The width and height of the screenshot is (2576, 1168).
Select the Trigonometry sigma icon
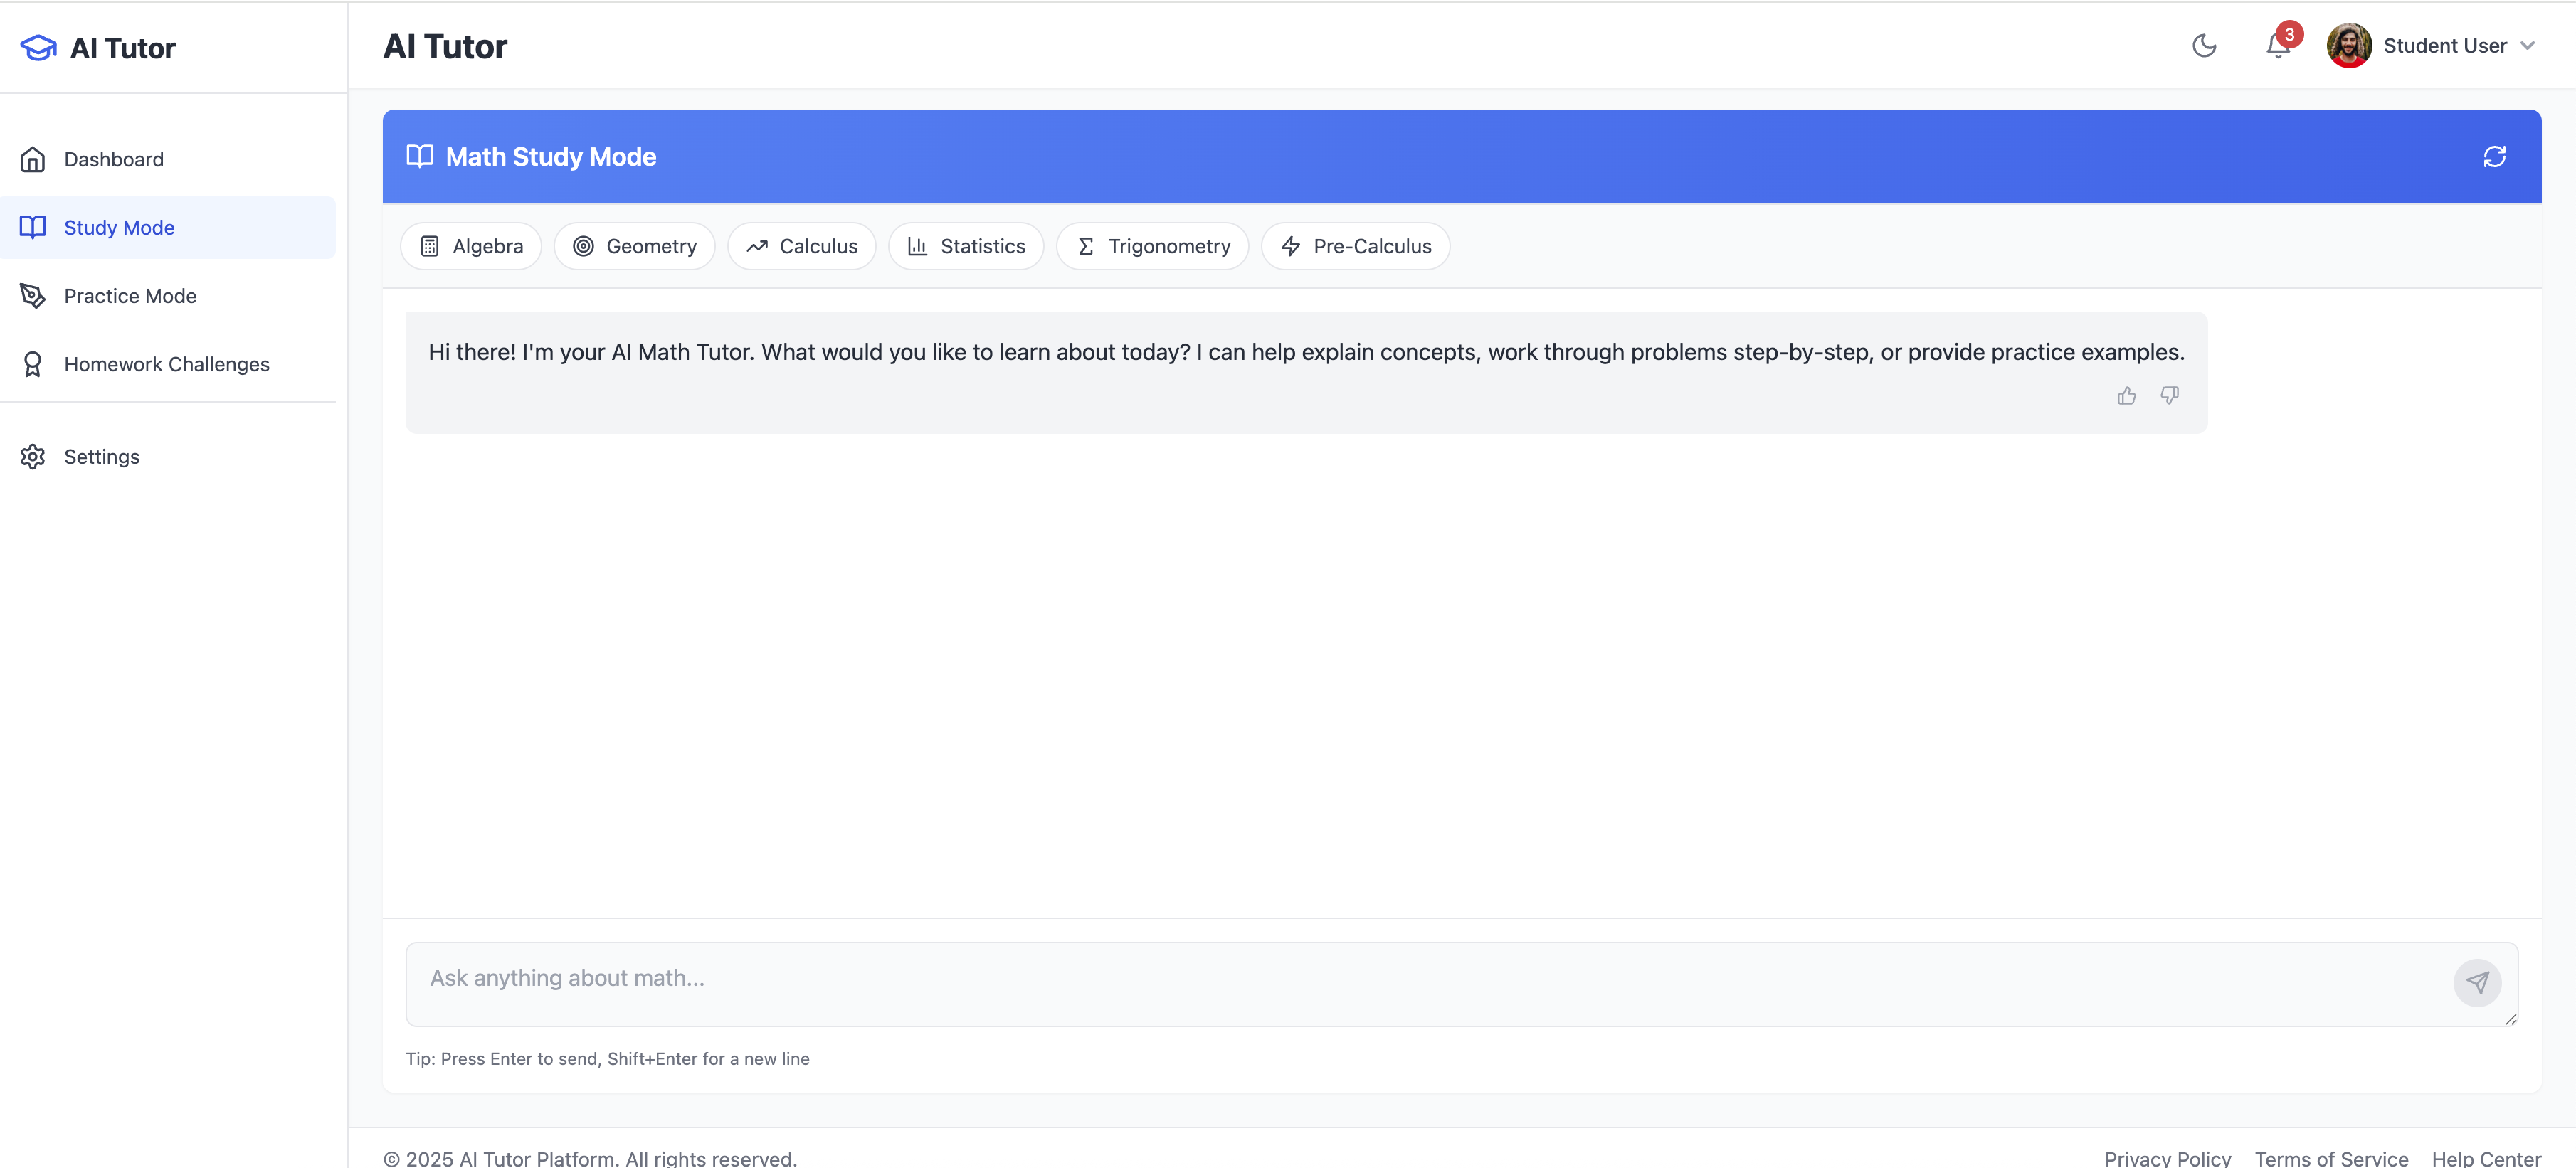(x=1086, y=246)
